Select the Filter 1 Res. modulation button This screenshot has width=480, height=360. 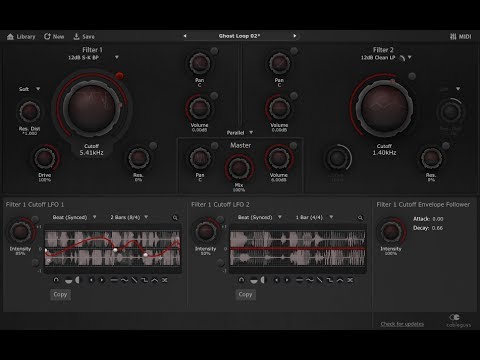click(x=153, y=145)
